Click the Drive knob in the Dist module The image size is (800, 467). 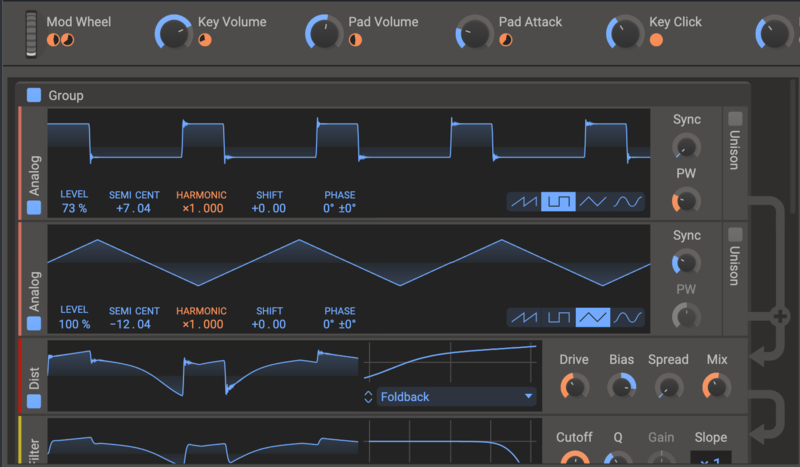(574, 386)
